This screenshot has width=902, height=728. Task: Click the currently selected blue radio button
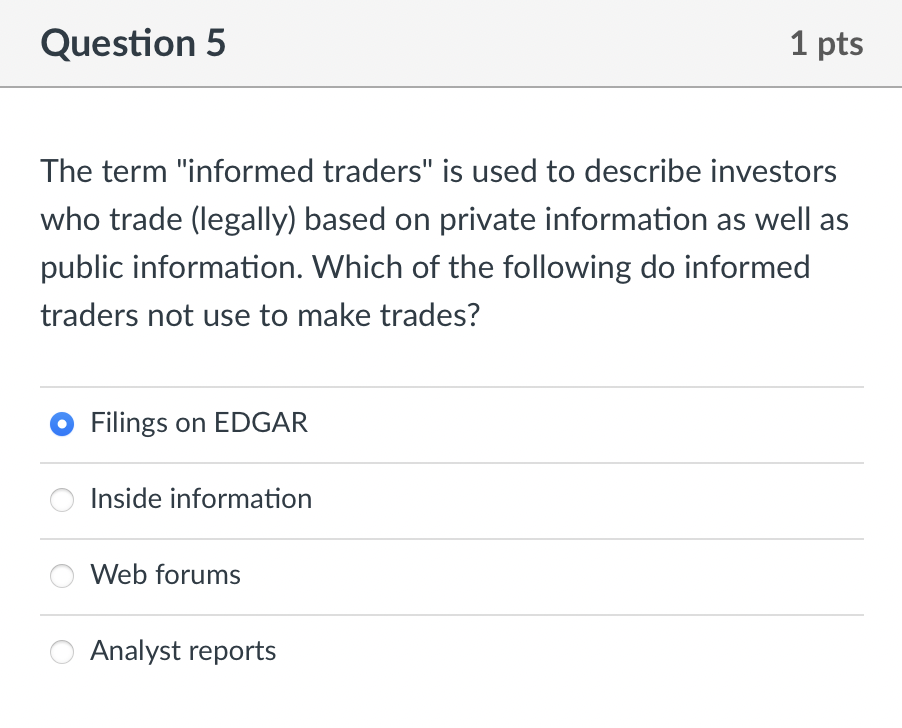pos(61,424)
